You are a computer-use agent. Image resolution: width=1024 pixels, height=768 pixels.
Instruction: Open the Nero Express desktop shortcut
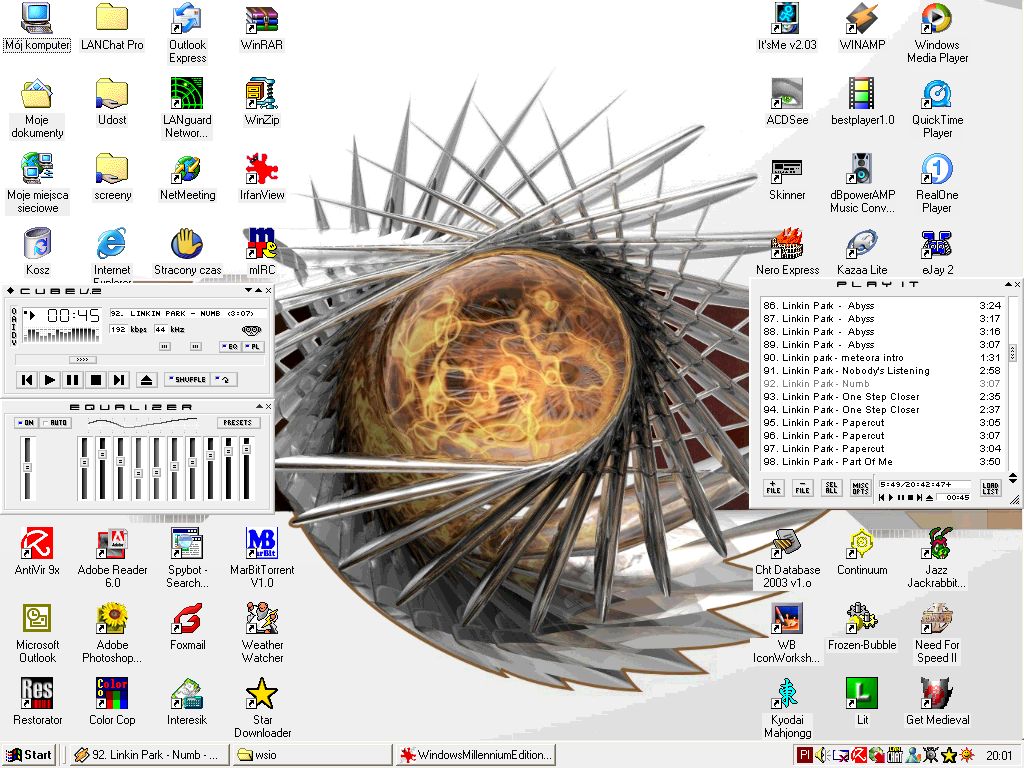(787, 250)
